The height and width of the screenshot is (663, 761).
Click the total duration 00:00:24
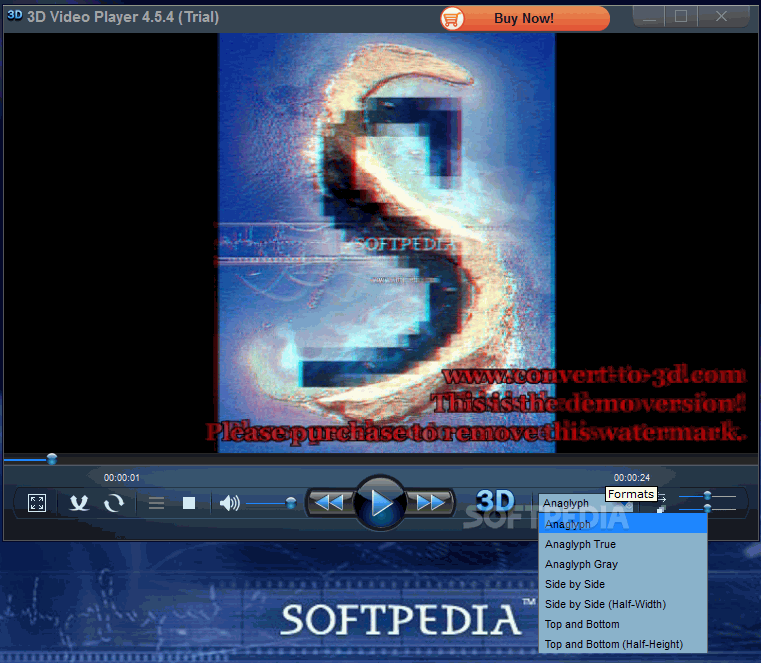631,478
